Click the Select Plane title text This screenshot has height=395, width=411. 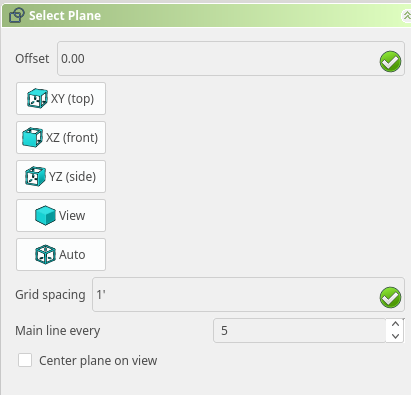click(65, 16)
